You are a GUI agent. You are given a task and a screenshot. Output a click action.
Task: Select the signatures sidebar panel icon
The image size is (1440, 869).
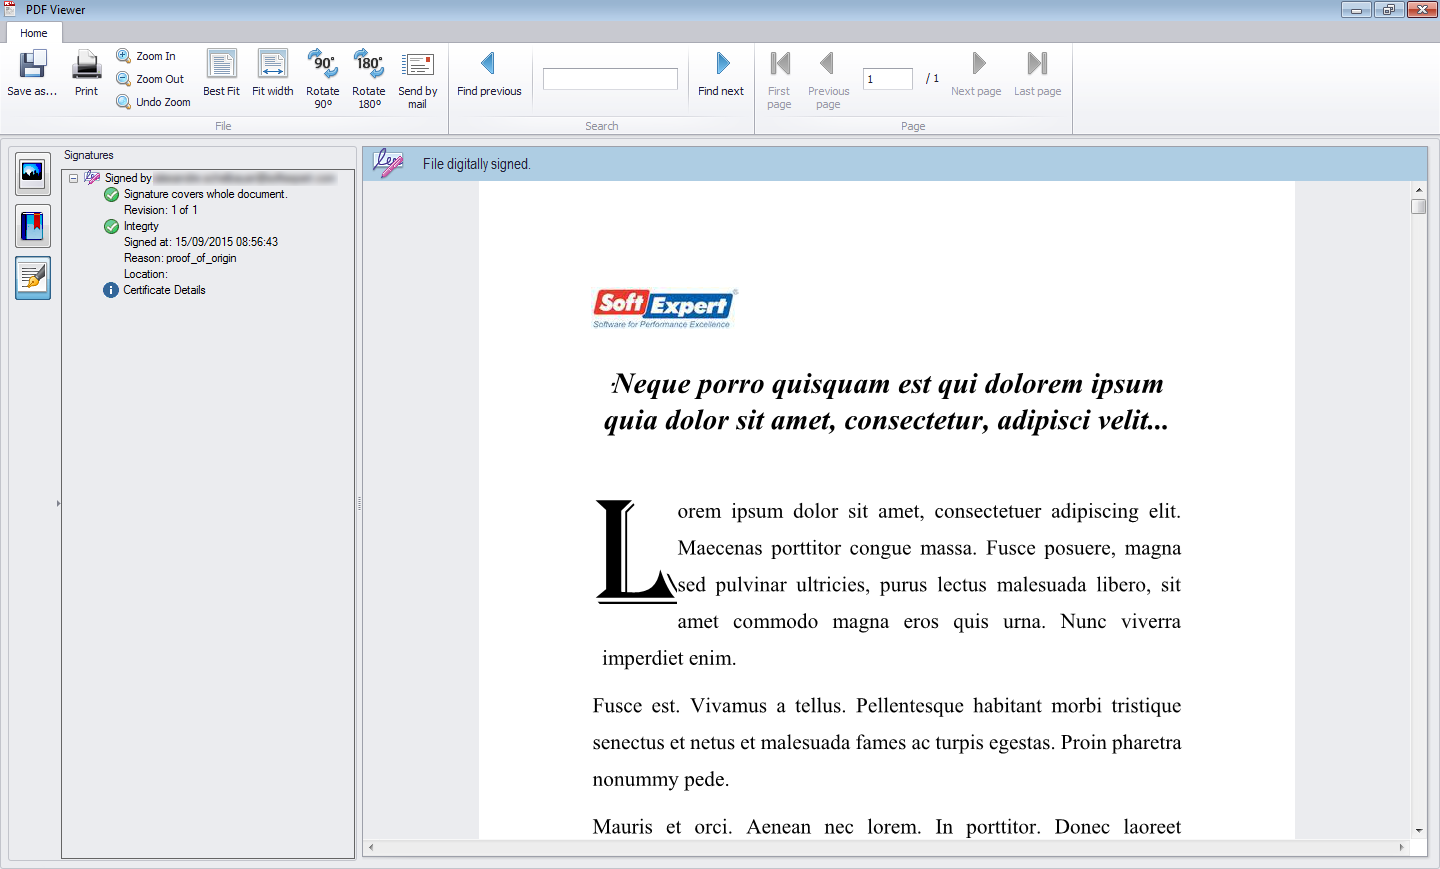point(33,277)
